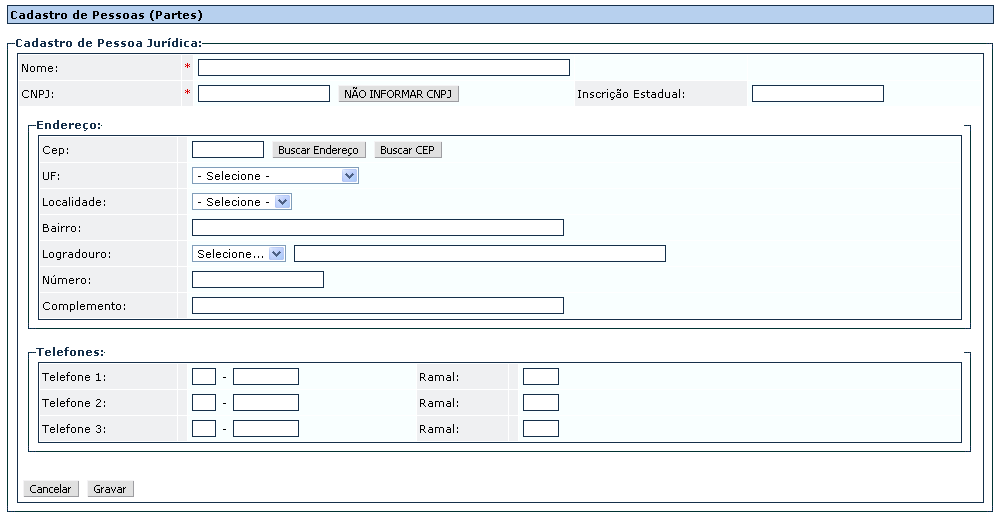Click the Ramal field for Telefone 3
This screenshot has width=999, height=516.
(x=541, y=429)
